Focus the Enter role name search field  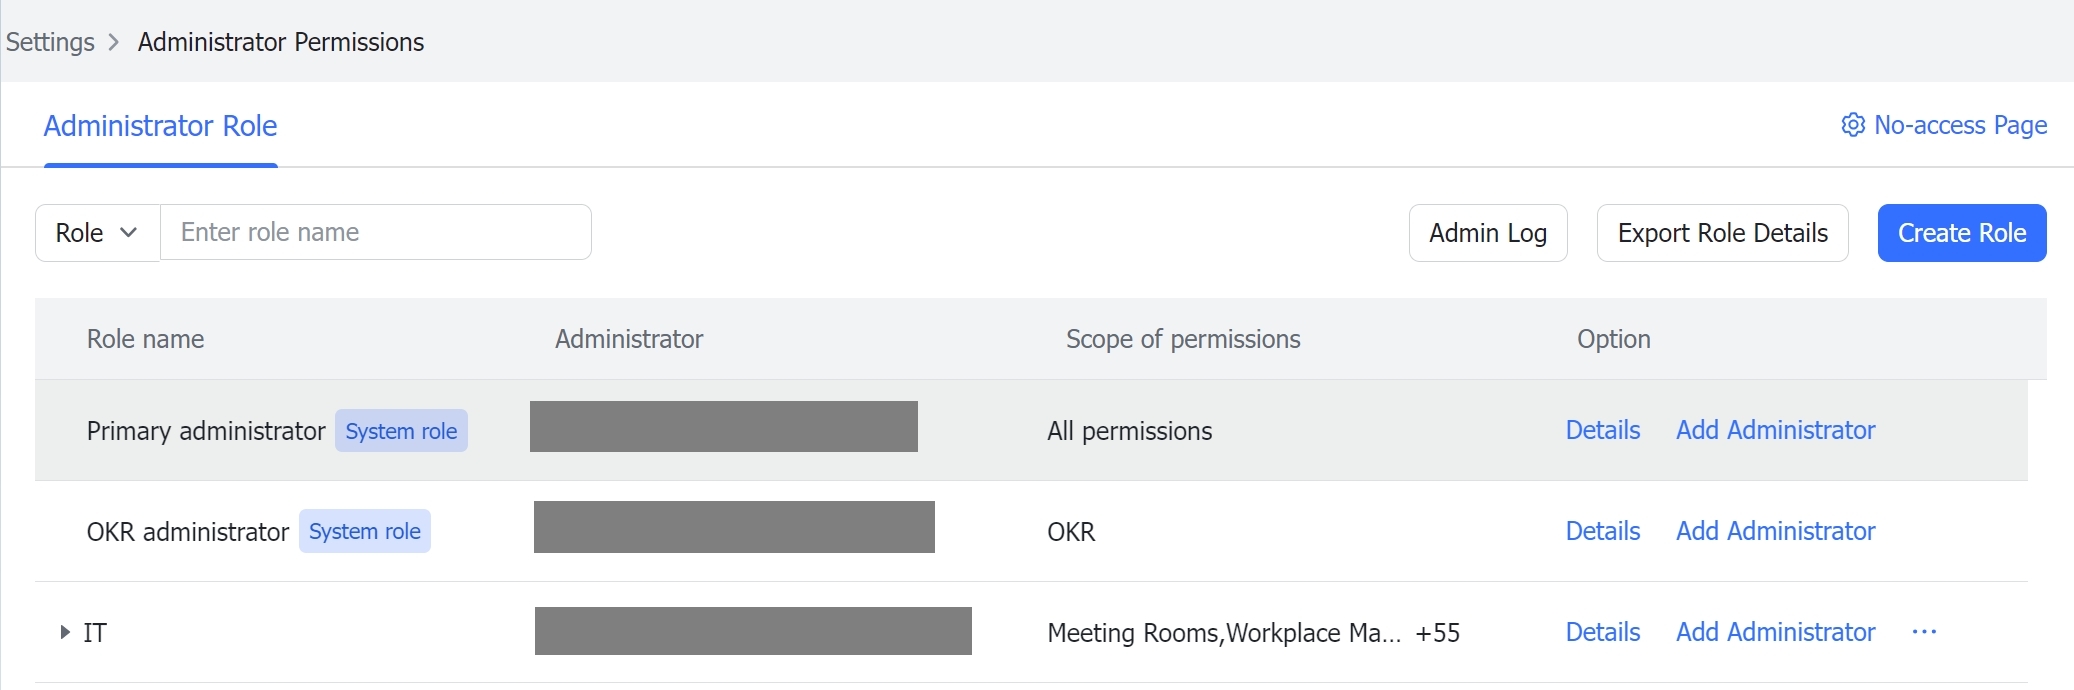coord(376,233)
